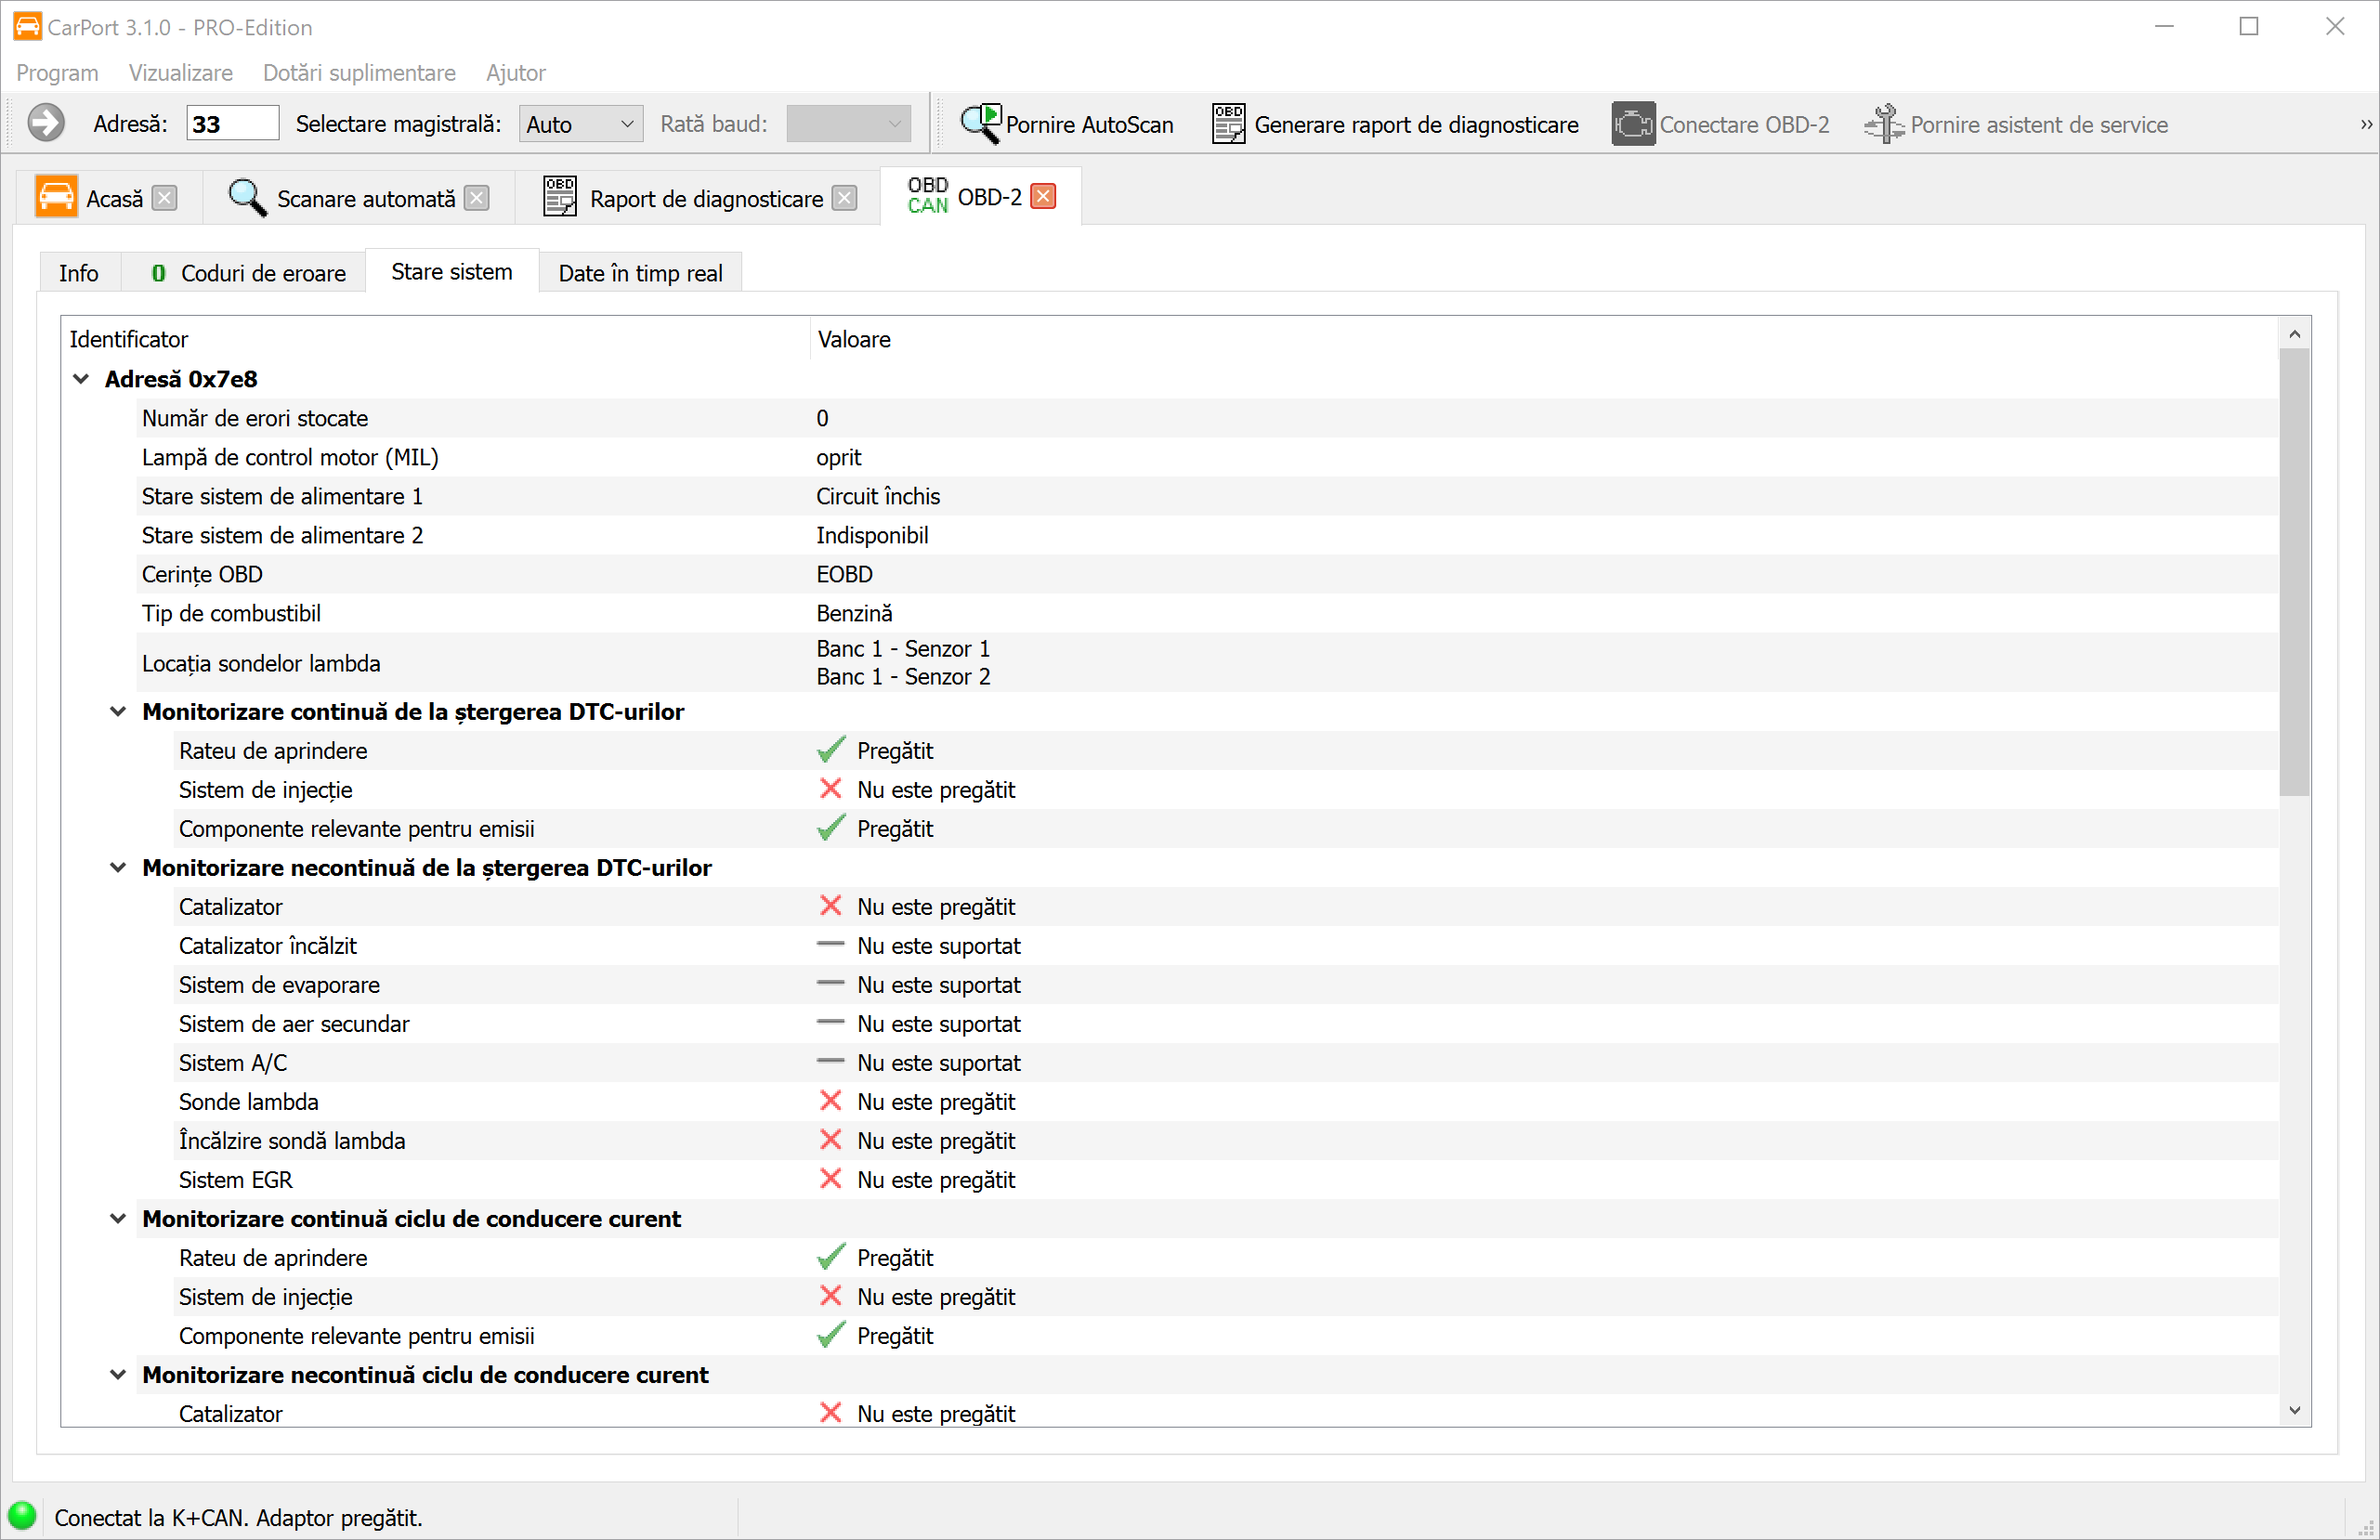This screenshot has height=1540, width=2380.
Task: Click the Adresă input field
Action: tap(232, 124)
